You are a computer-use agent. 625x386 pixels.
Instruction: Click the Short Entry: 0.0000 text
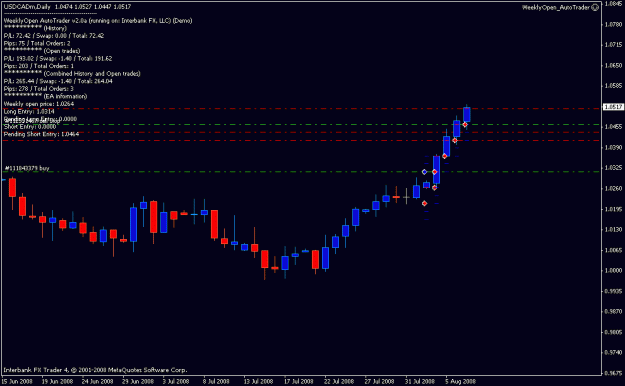[x=30, y=127]
